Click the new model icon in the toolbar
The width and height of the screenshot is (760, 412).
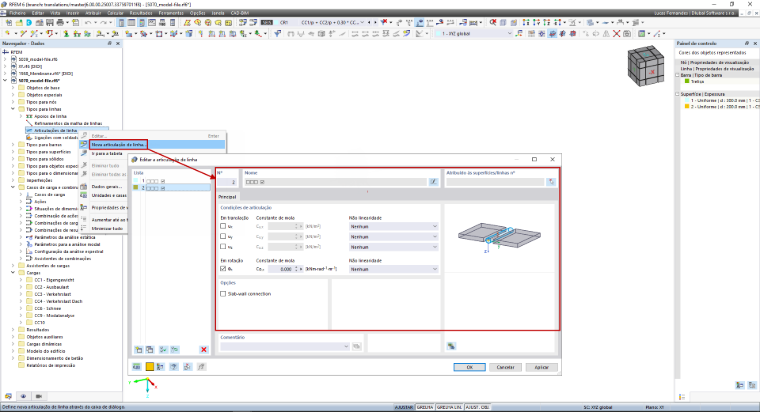click(x=8, y=23)
